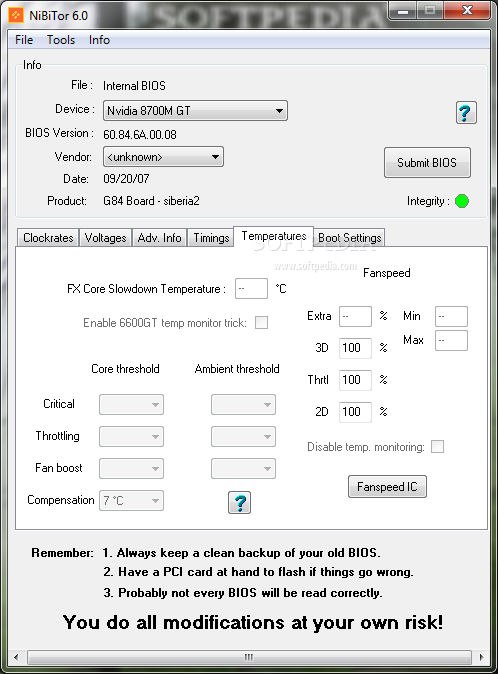Expand the Critical ambient threshold dropdown

click(243, 404)
